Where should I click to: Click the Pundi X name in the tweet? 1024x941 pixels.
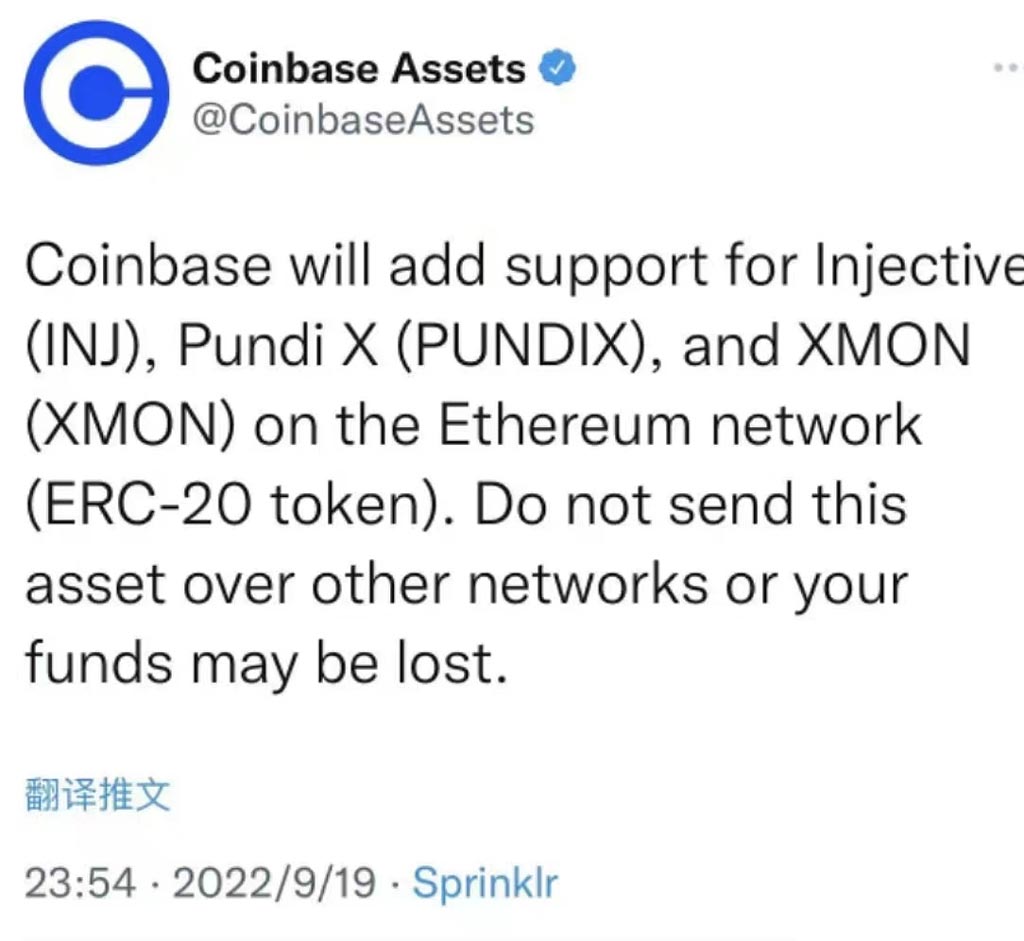click(x=278, y=345)
